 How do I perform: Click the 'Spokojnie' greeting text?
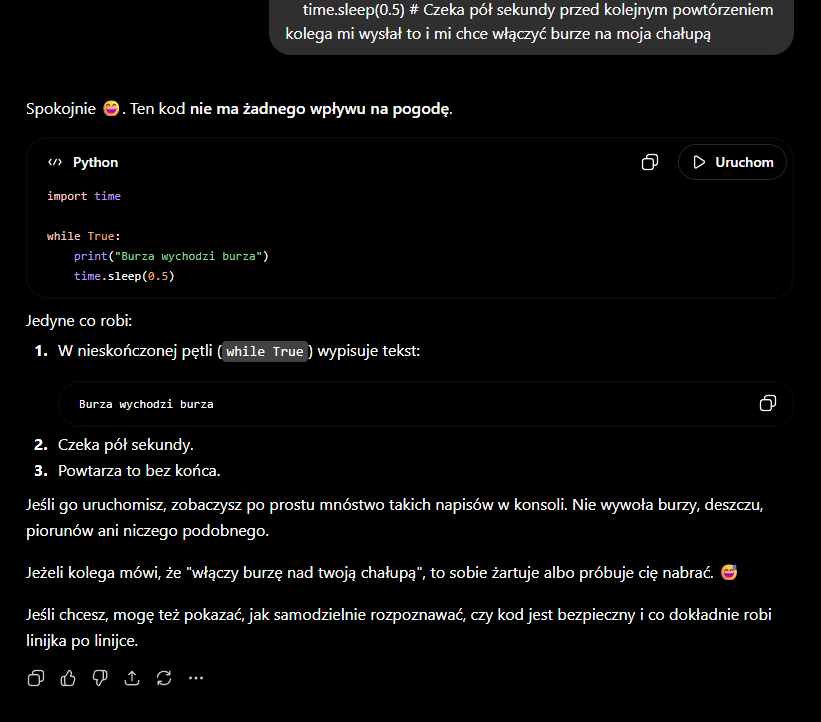[61, 109]
